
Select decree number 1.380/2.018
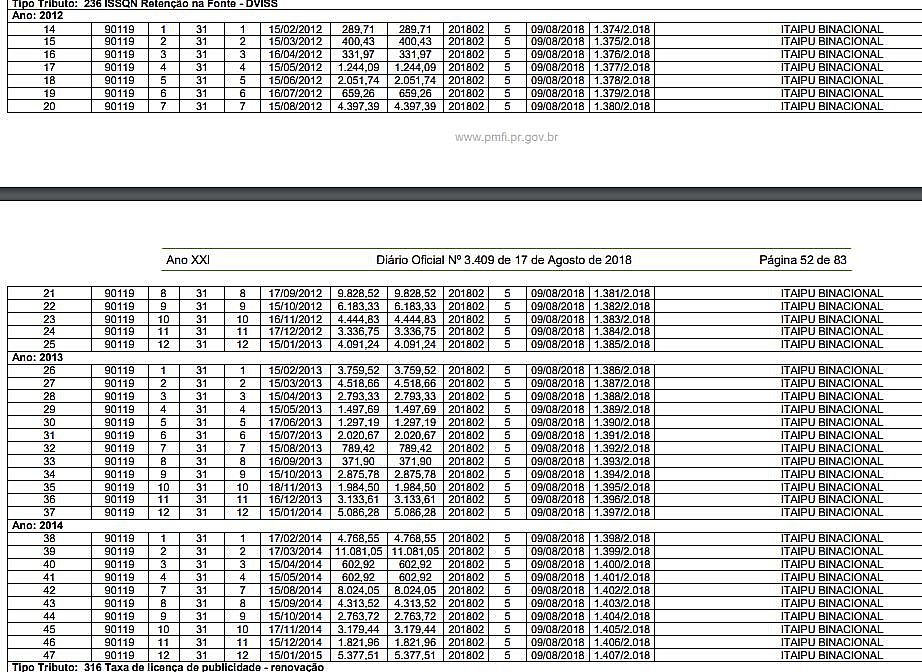point(622,106)
